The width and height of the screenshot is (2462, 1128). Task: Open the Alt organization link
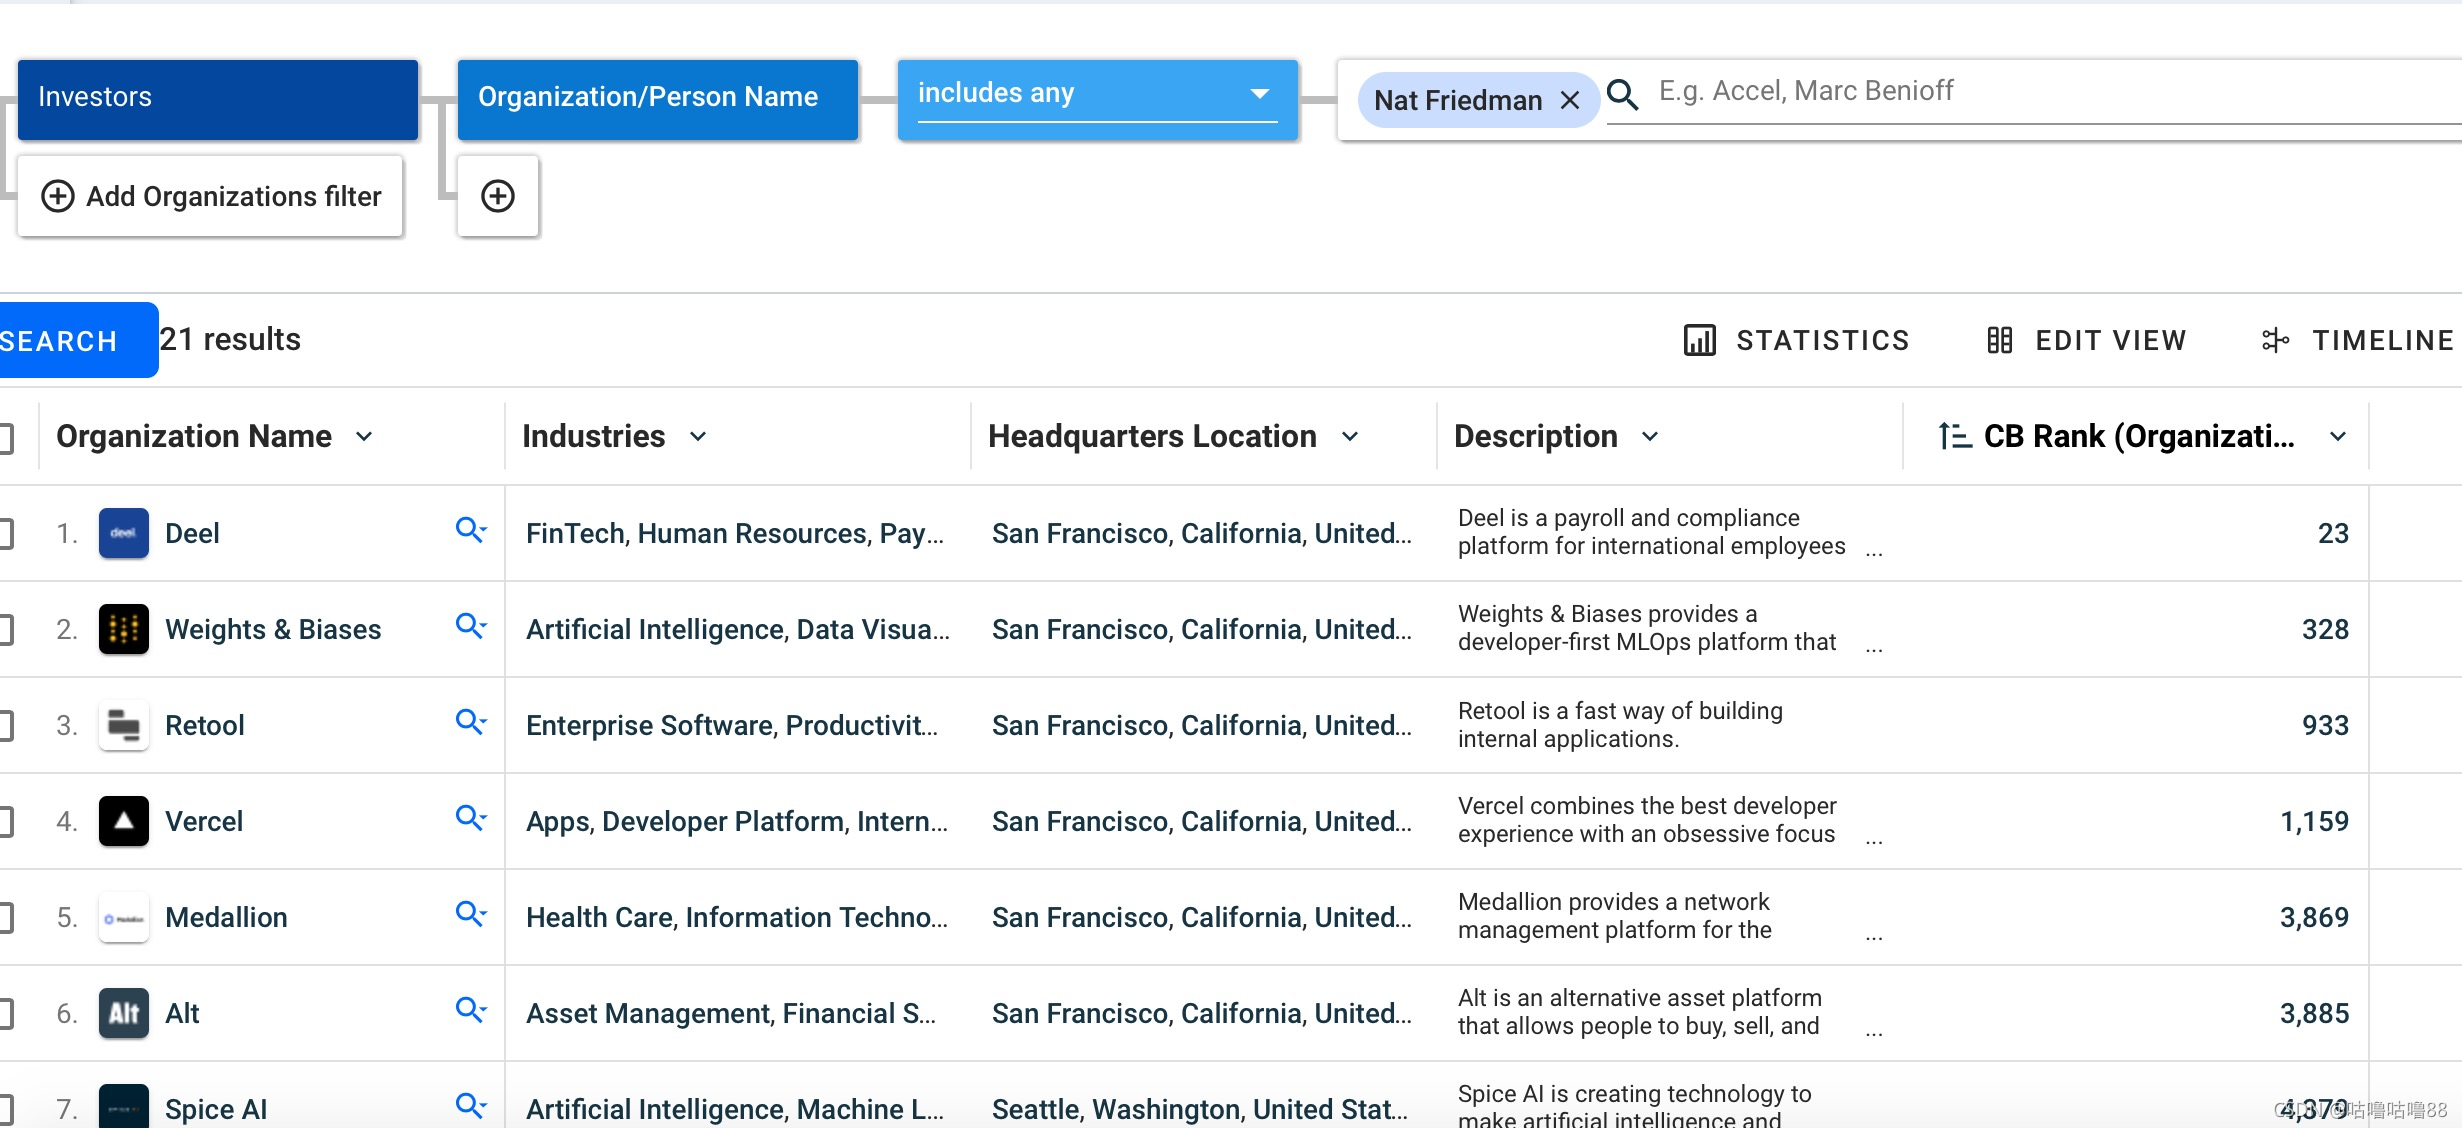(x=182, y=1013)
